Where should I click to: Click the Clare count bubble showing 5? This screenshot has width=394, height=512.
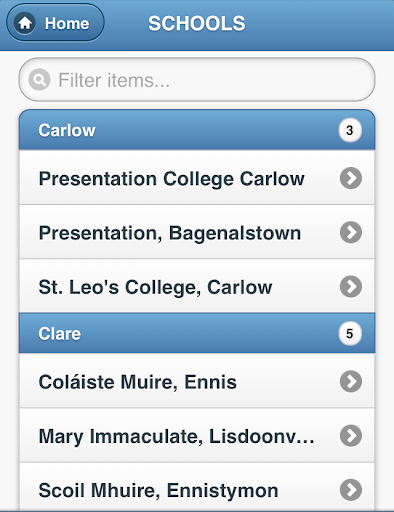(350, 333)
